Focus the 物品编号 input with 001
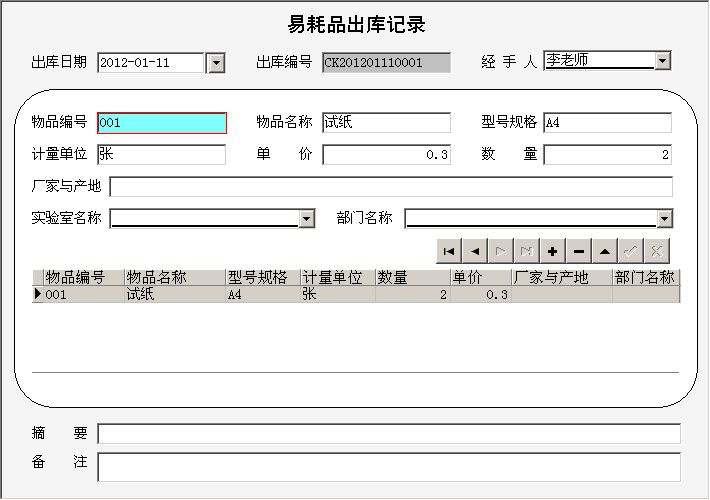The image size is (710, 500). 162,123
